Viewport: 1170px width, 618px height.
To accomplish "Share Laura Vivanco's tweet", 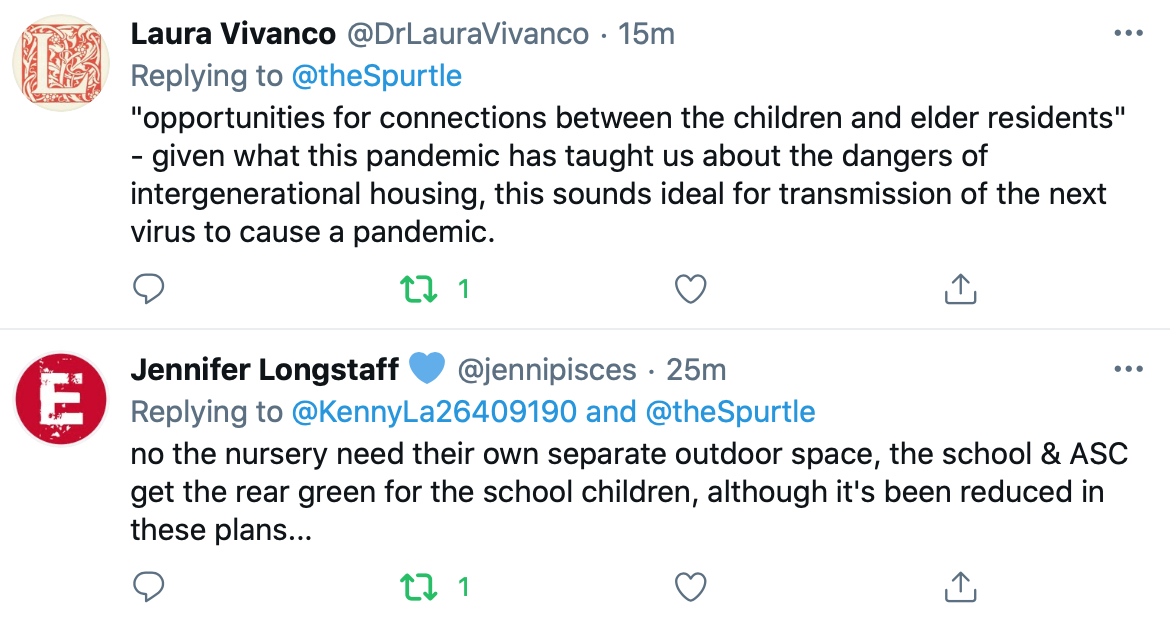I will pos(960,289).
